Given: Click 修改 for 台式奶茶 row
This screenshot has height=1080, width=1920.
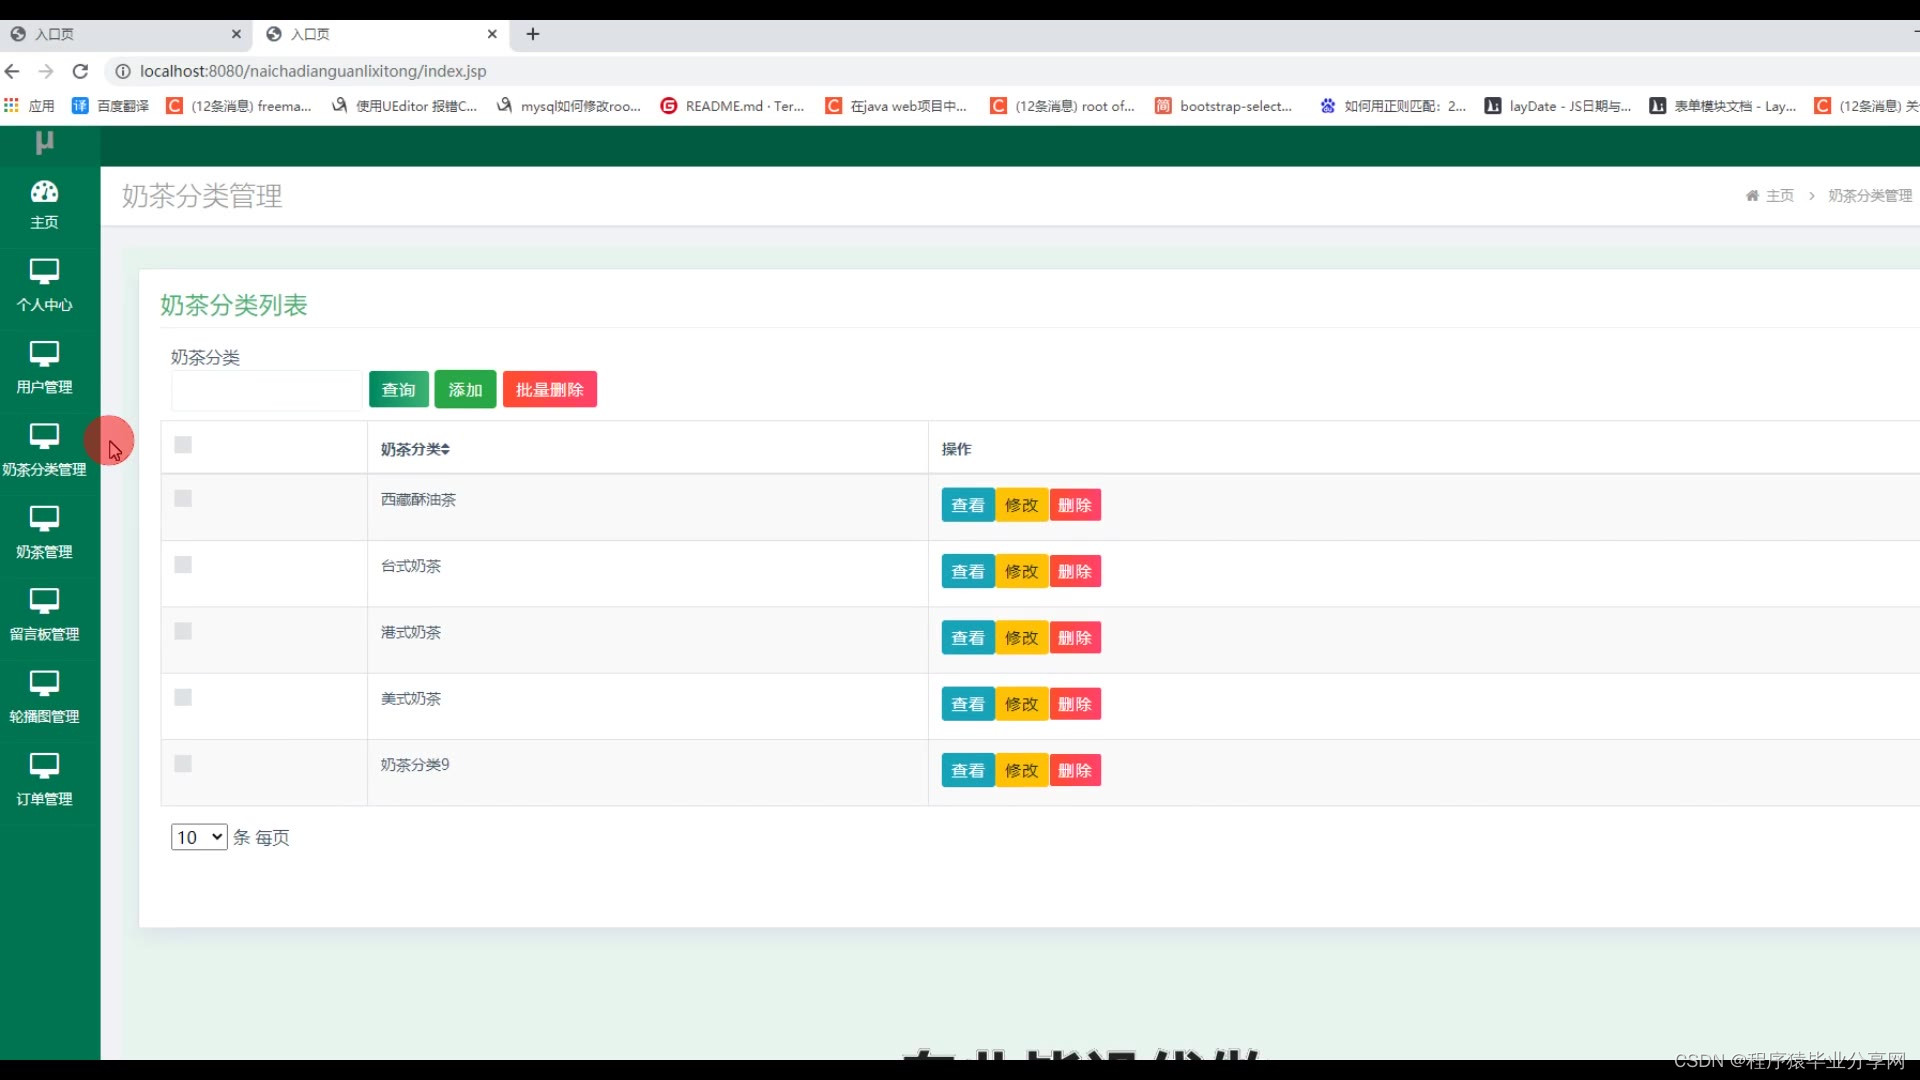Looking at the screenshot, I should (x=1021, y=571).
